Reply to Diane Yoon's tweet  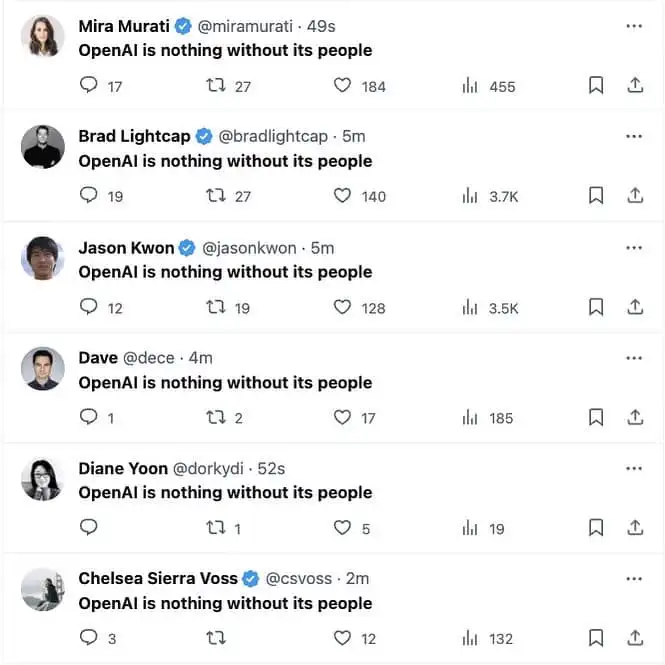pos(89,528)
